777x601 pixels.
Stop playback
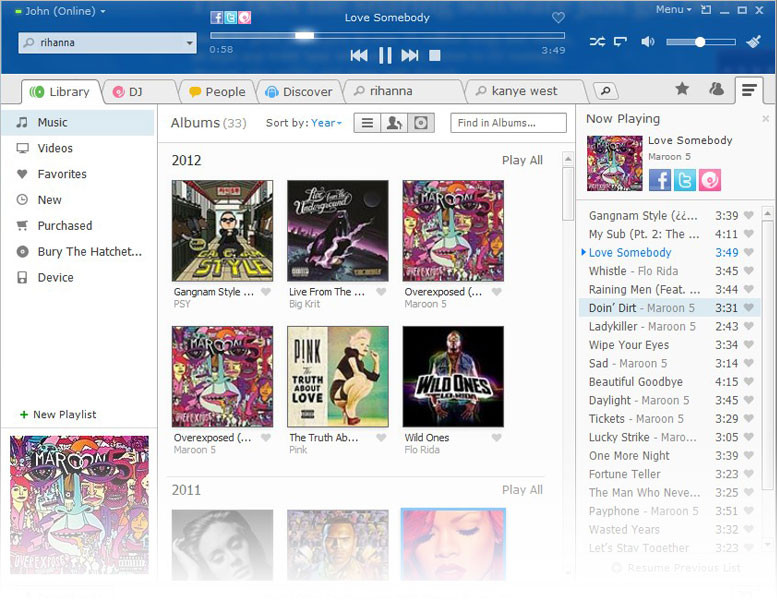[435, 55]
